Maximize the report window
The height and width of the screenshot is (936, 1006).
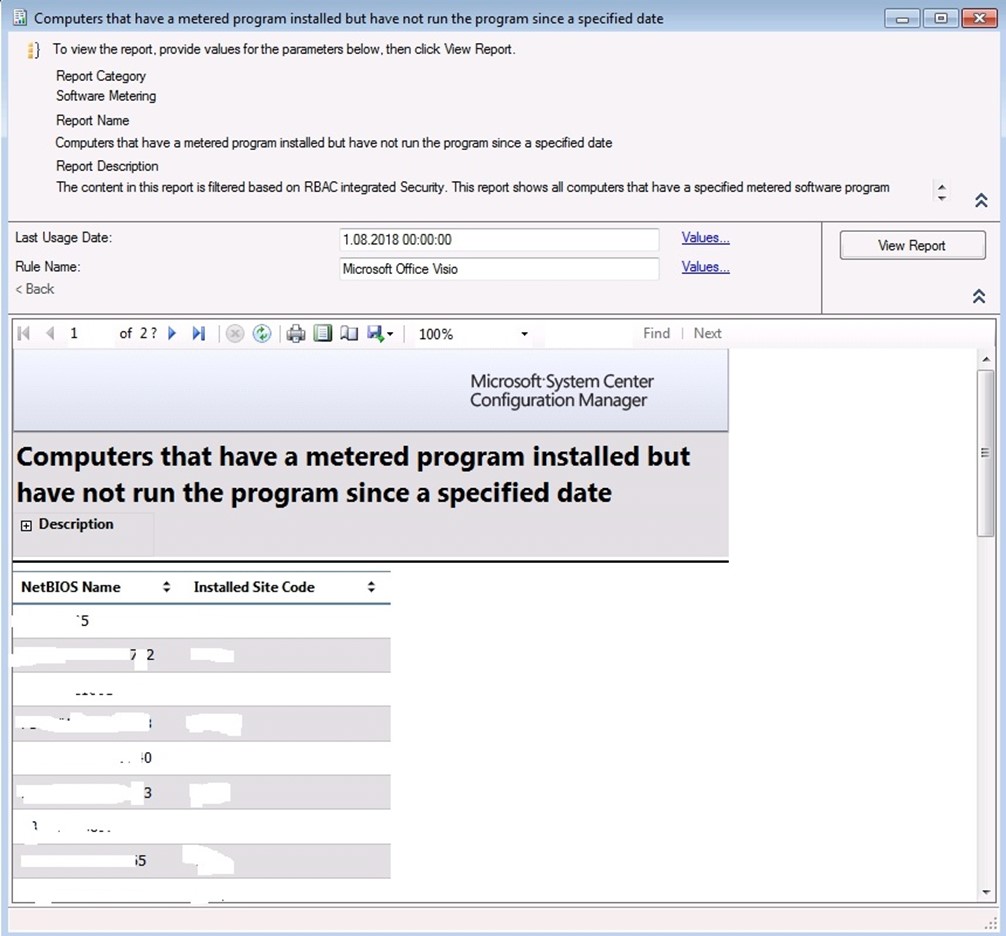point(941,19)
